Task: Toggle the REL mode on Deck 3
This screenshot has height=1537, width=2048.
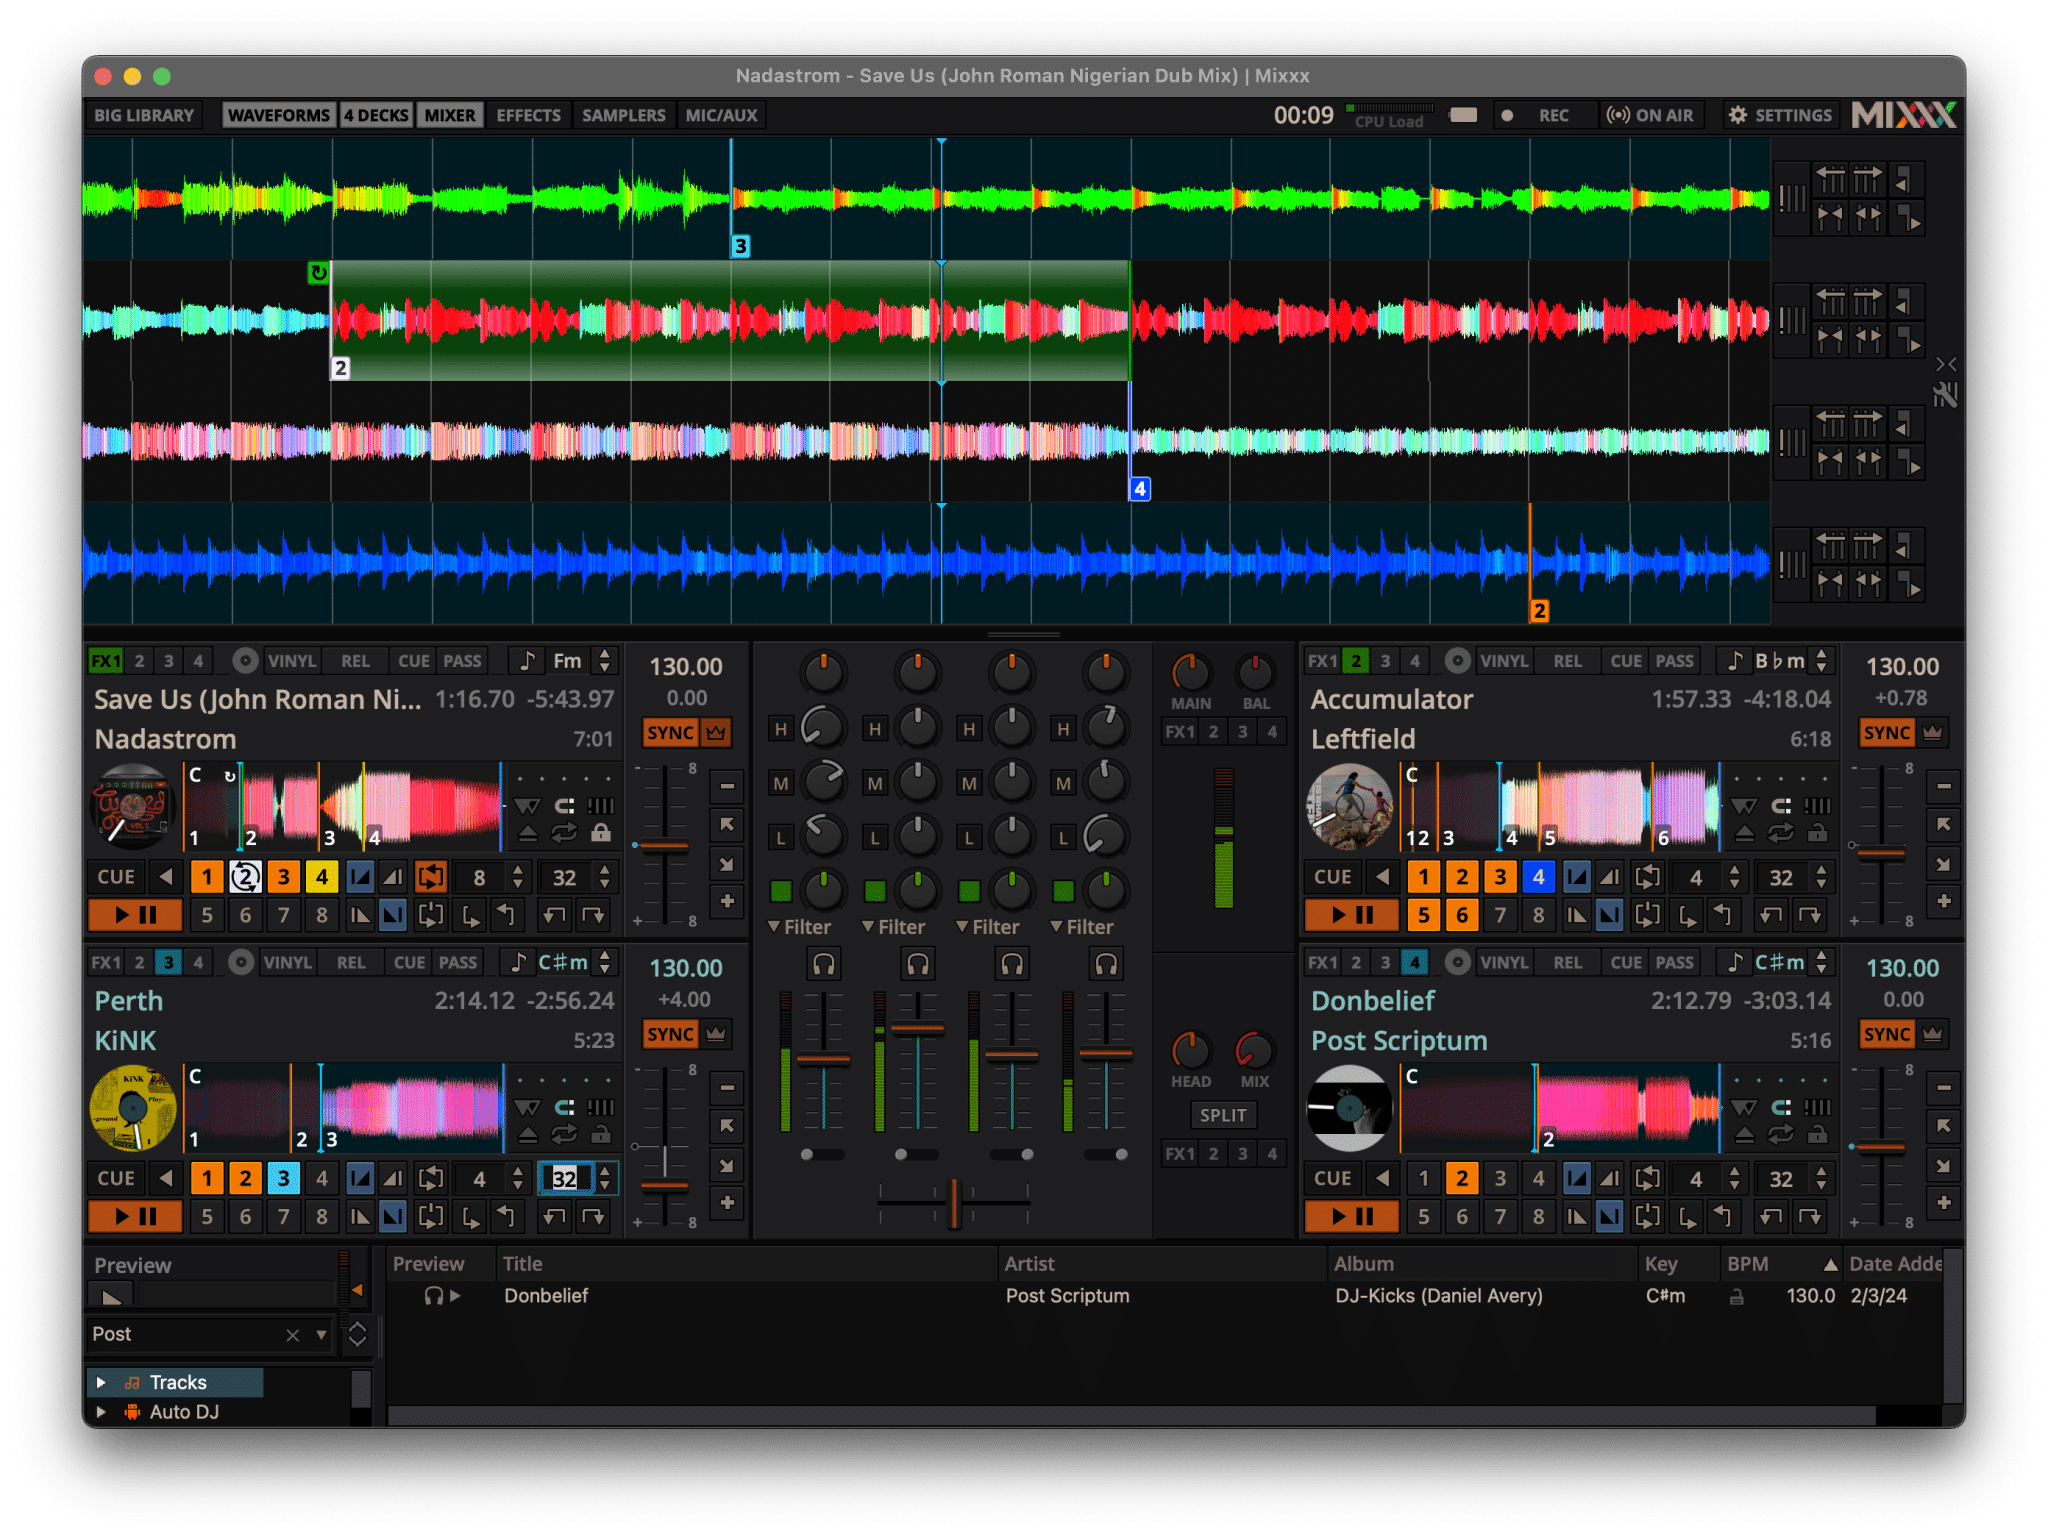Action: click(353, 964)
